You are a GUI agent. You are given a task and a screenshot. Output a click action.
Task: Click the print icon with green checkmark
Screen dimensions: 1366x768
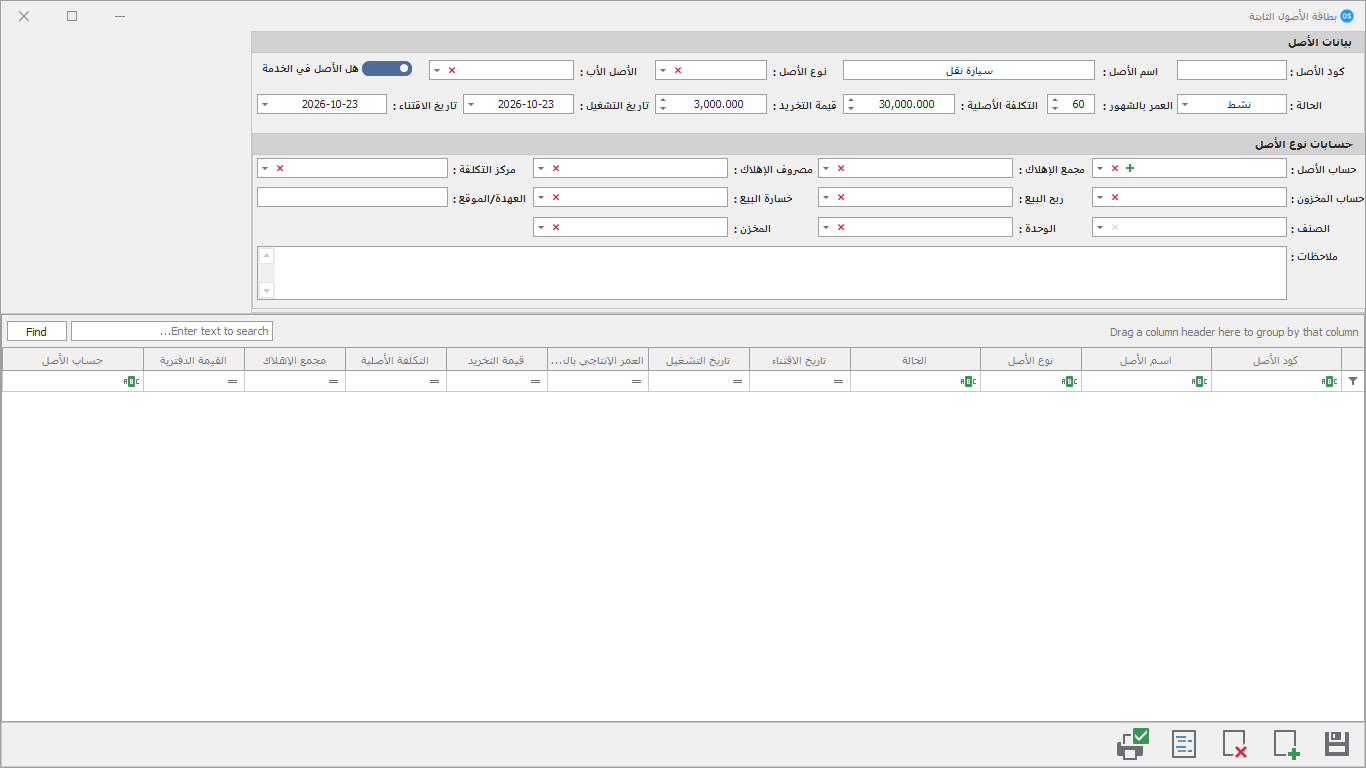[x=1133, y=744]
